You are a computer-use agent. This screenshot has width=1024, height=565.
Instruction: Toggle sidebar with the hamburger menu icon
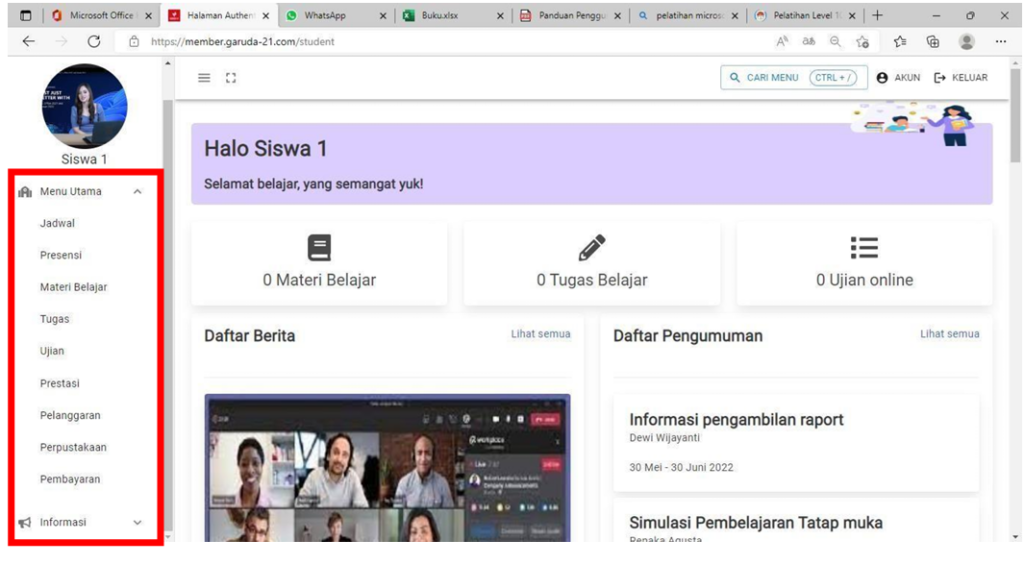(x=204, y=78)
